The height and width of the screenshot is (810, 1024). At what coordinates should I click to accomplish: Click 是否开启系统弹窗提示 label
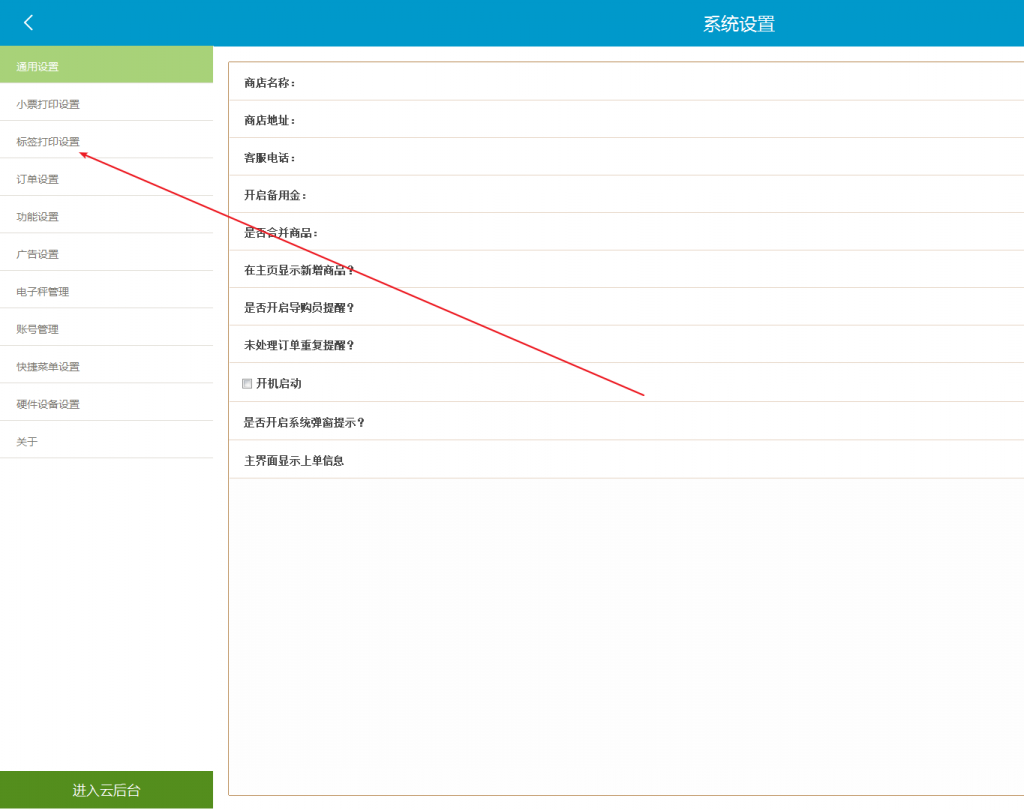point(304,423)
